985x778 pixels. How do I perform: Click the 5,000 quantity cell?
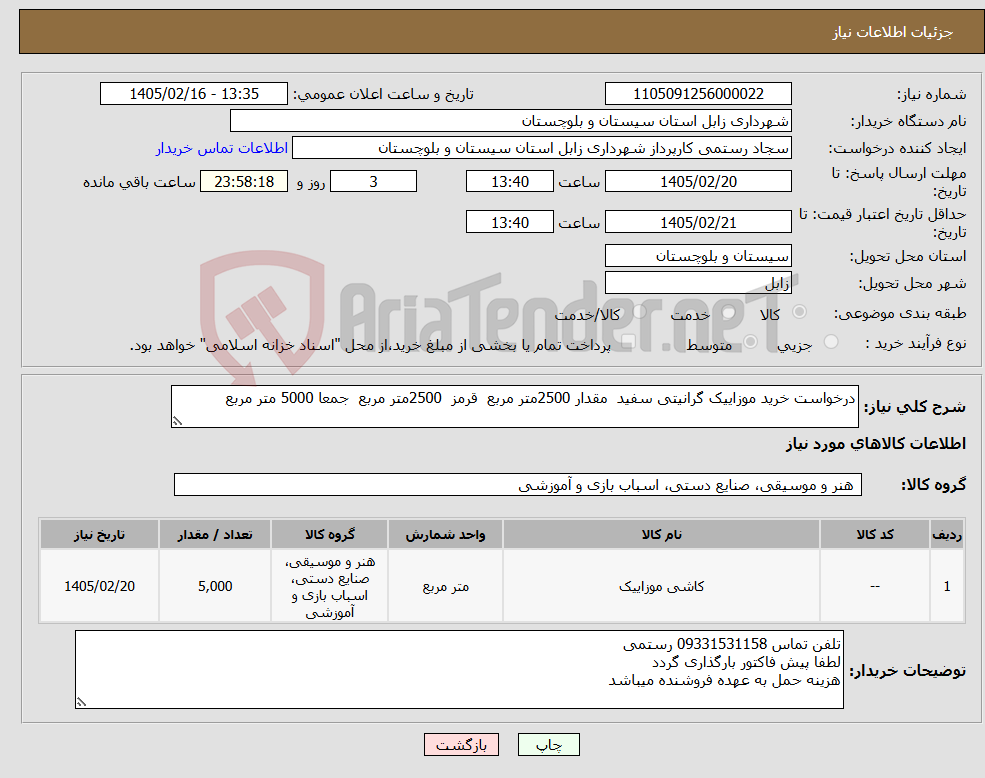[x=214, y=586]
